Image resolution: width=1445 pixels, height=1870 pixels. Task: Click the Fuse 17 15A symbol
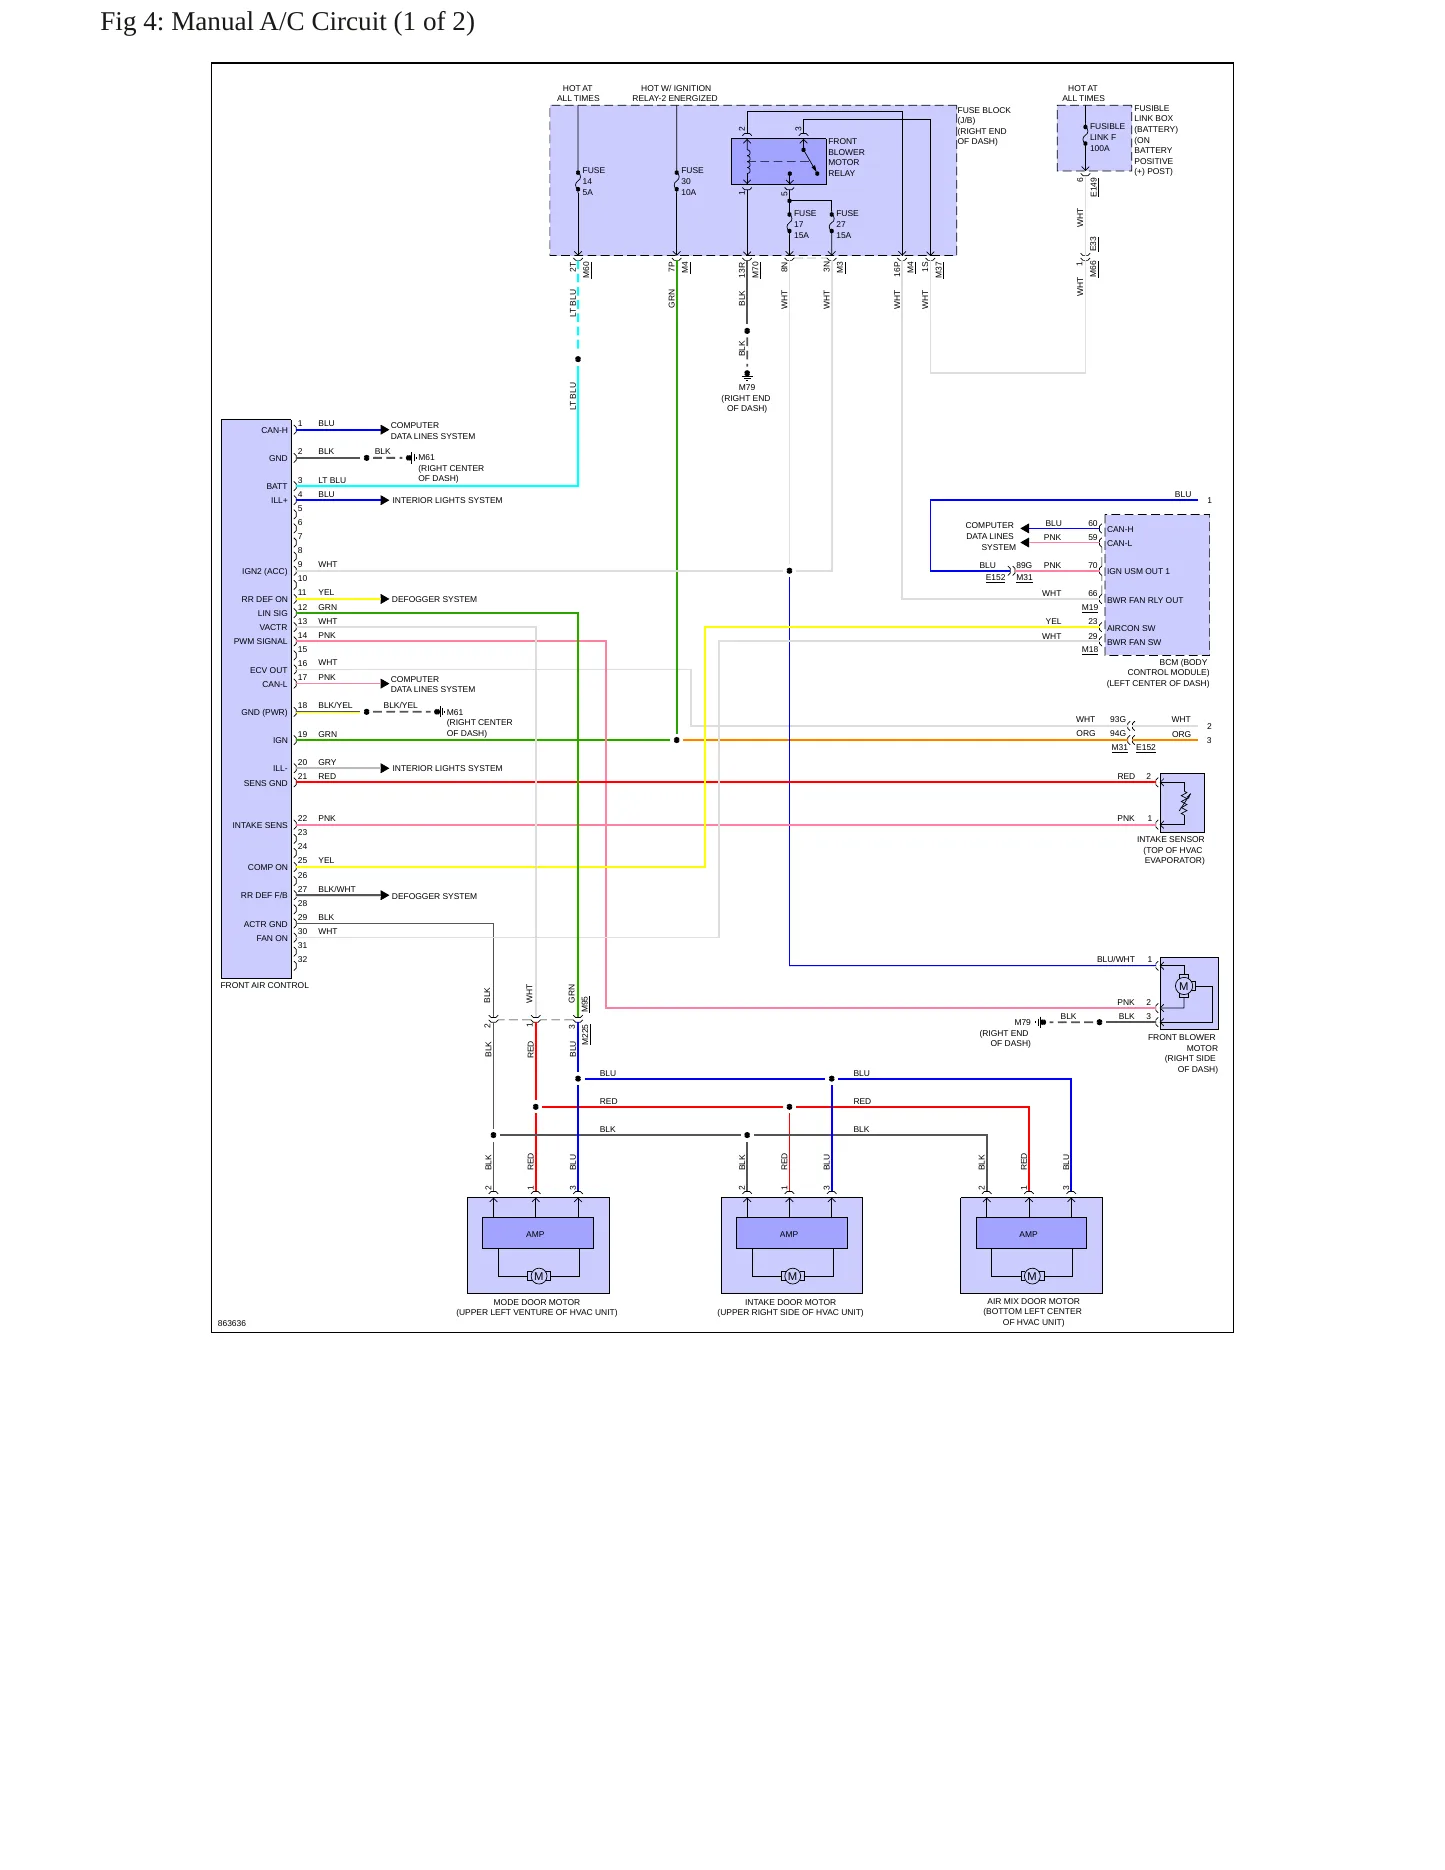pos(789,223)
